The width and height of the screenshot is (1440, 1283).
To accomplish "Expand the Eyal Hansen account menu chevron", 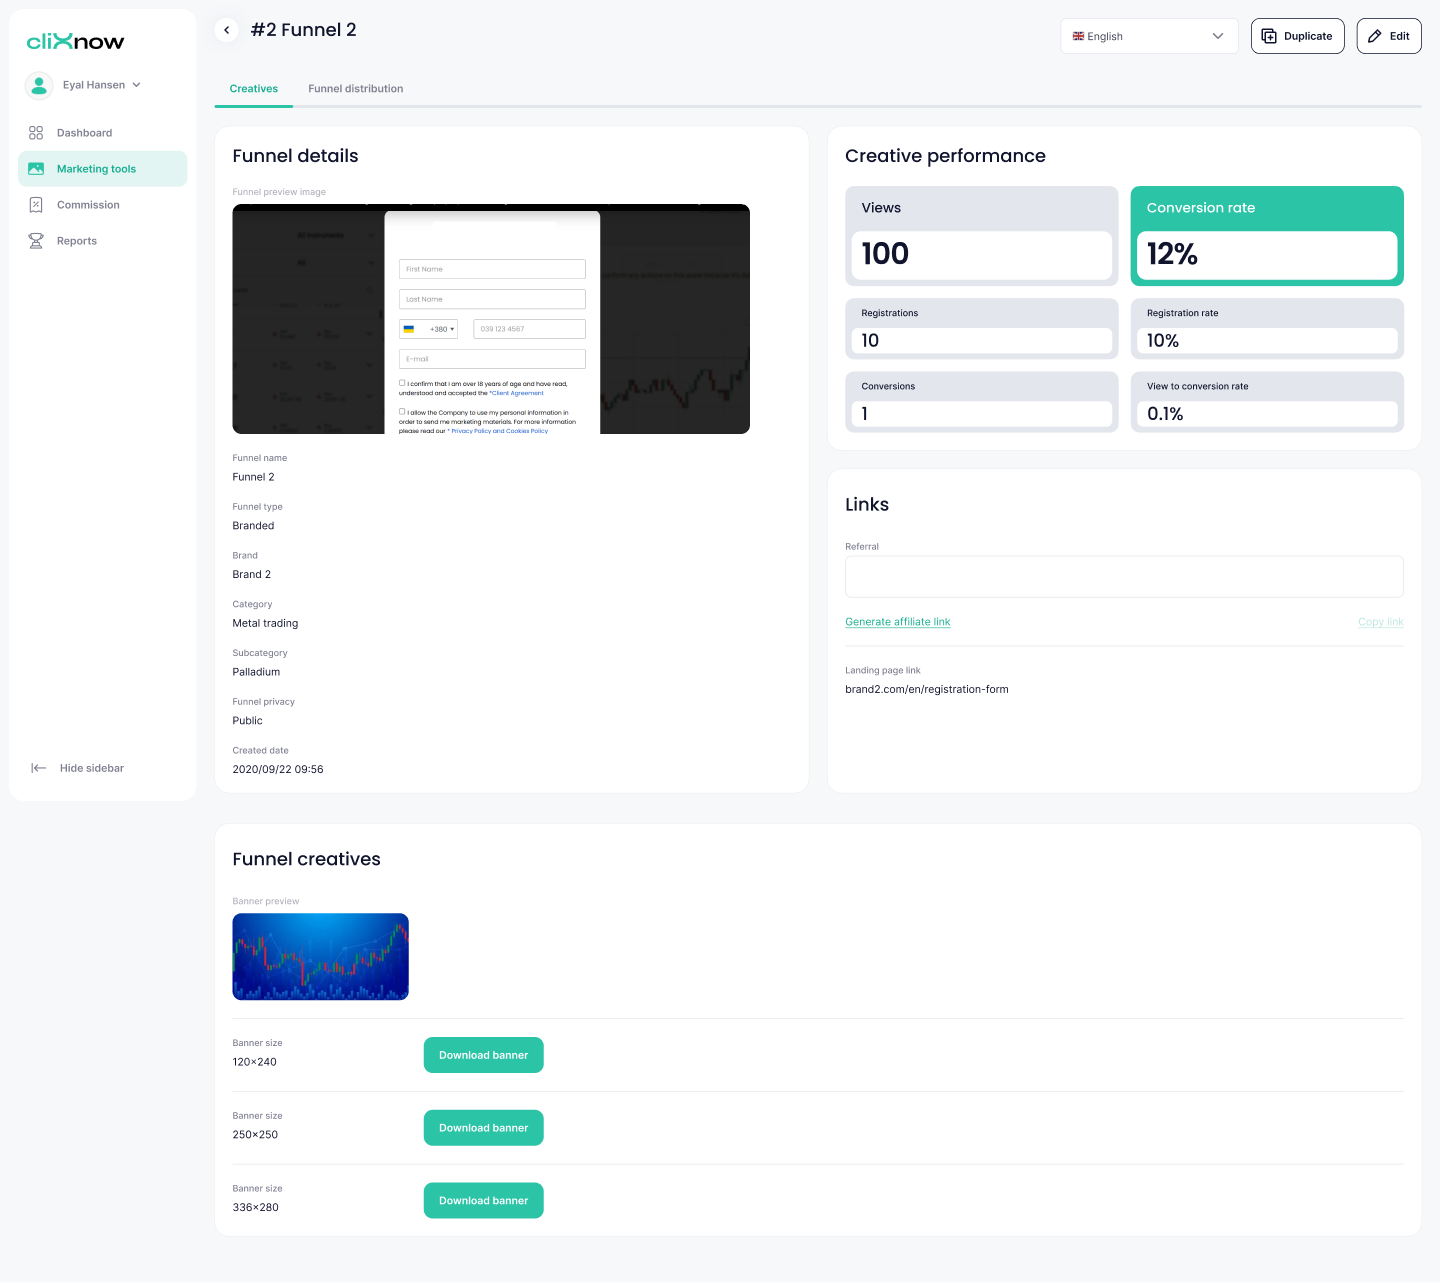I will (137, 85).
